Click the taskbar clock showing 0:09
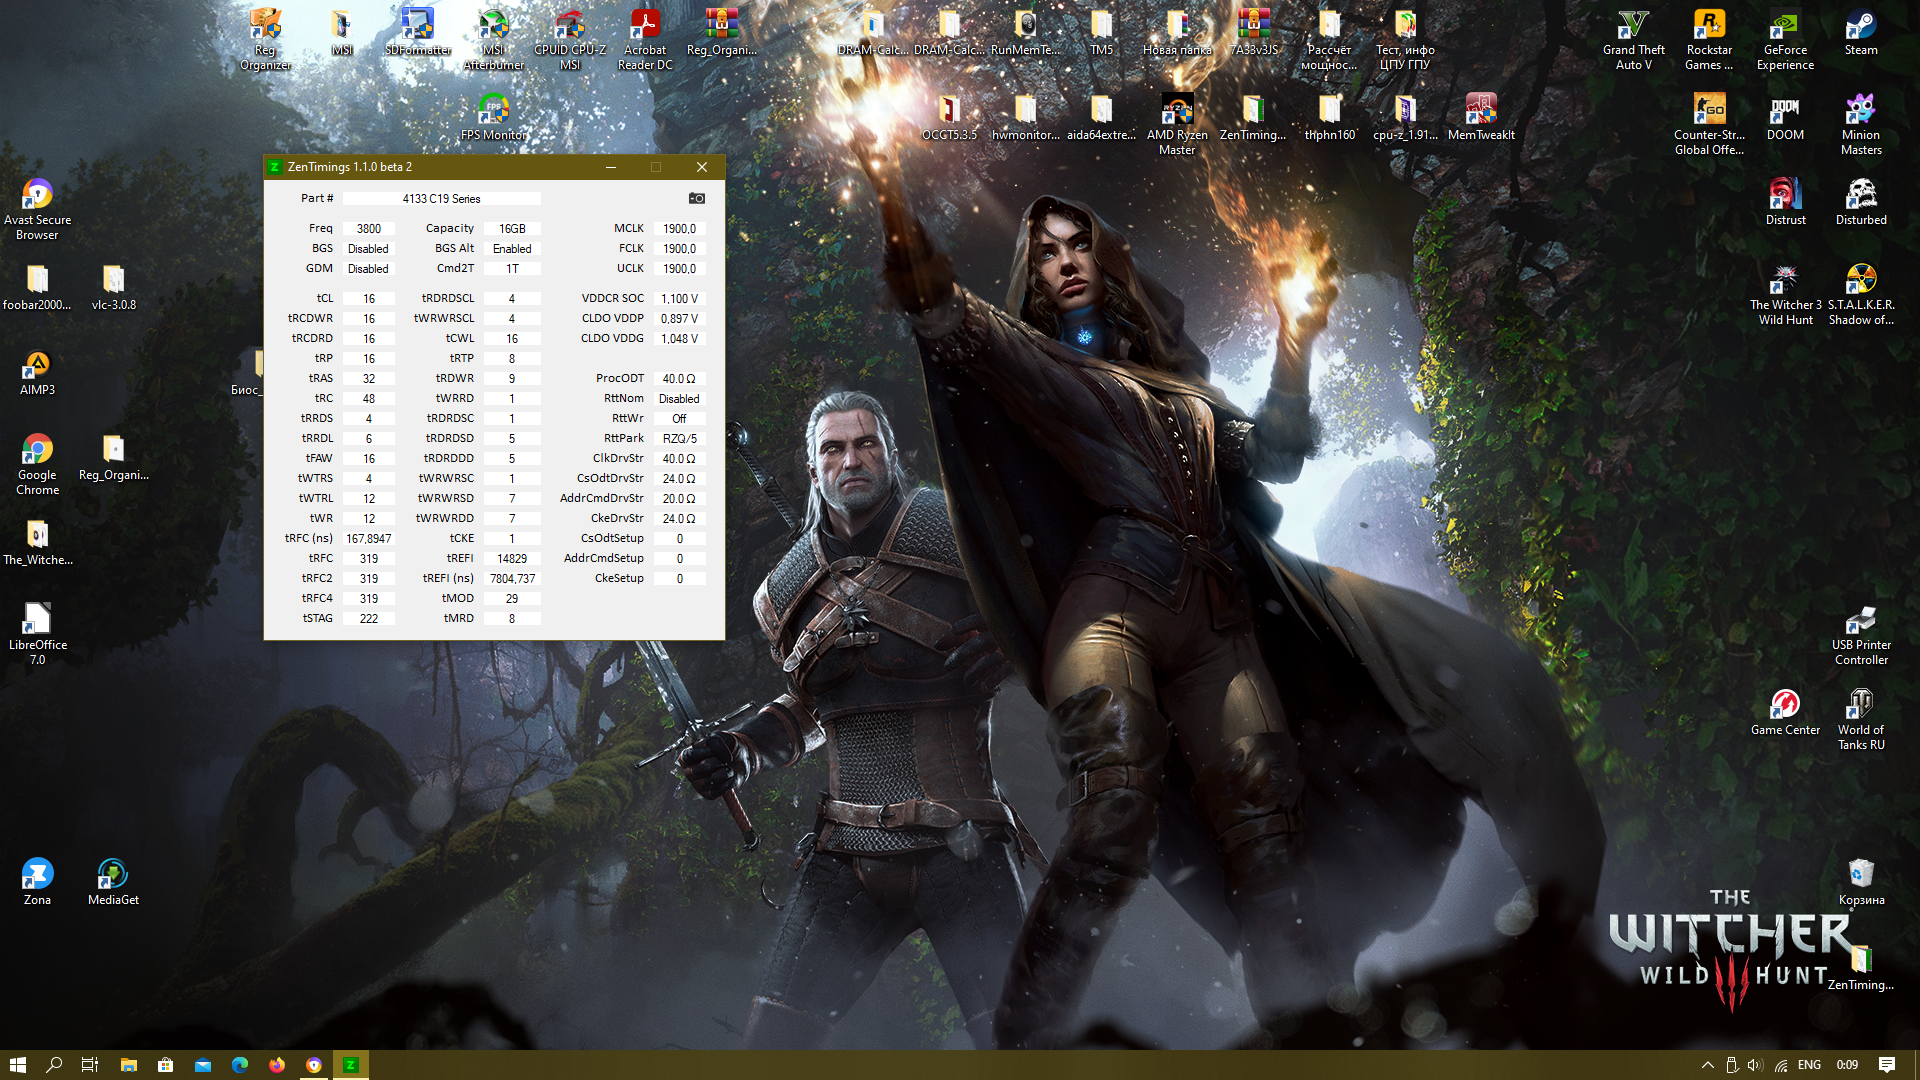 click(x=1847, y=1065)
